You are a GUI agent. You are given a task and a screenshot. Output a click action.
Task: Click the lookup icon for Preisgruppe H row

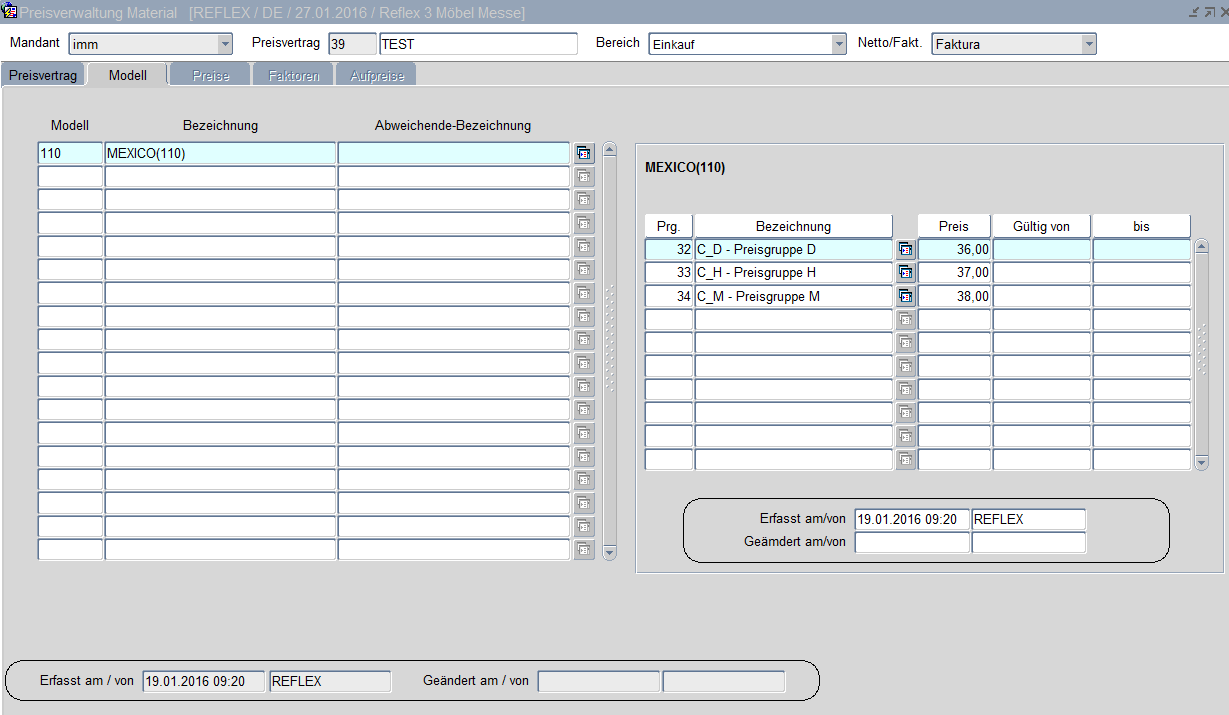click(x=905, y=272)
